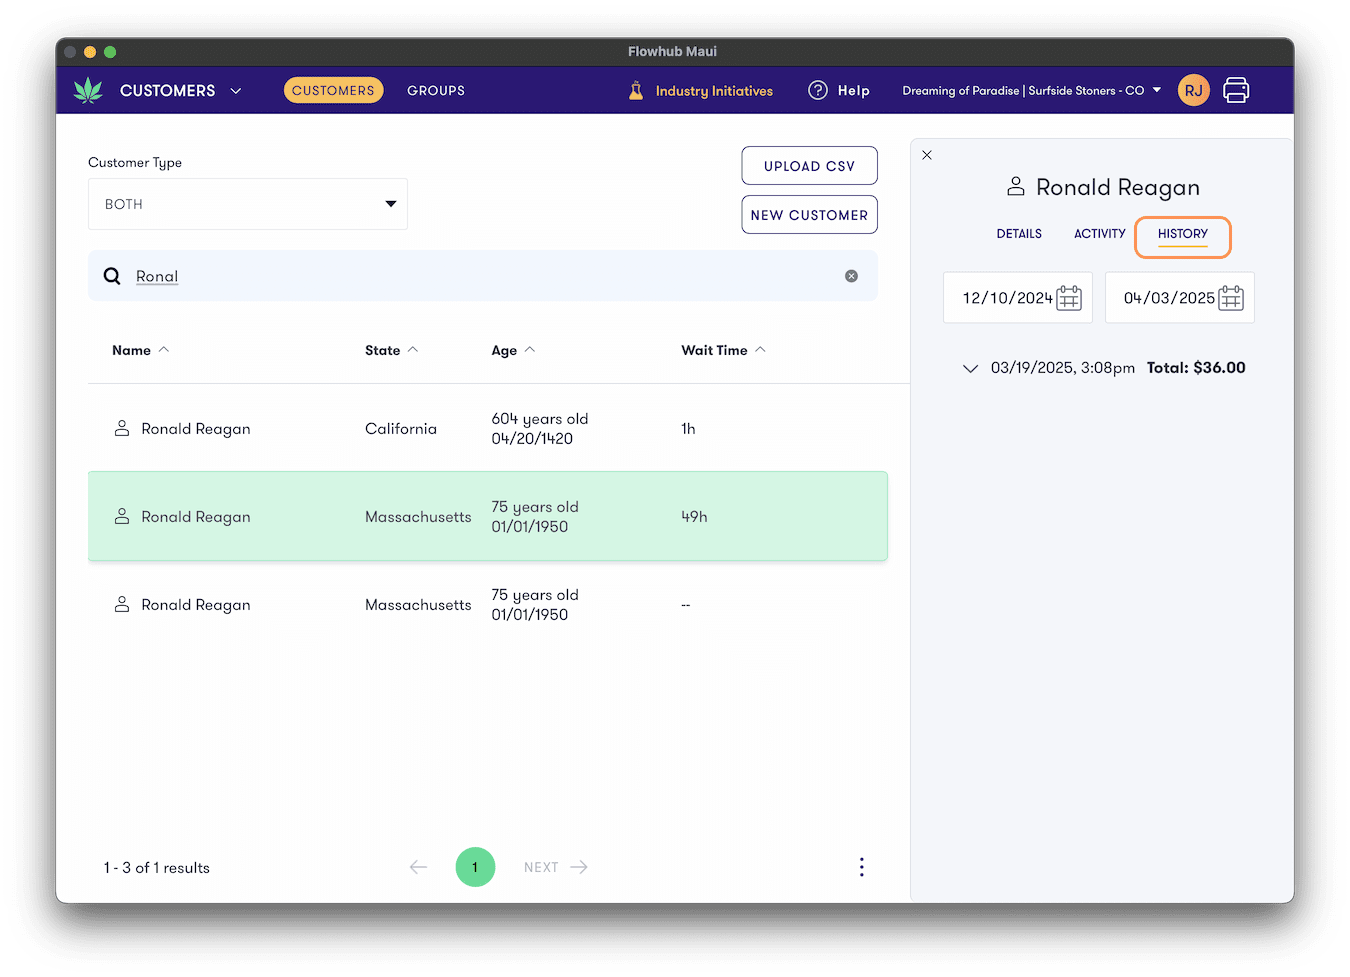
Task: Click the Industry Initiatives flask icon
Action: [636, 90]
